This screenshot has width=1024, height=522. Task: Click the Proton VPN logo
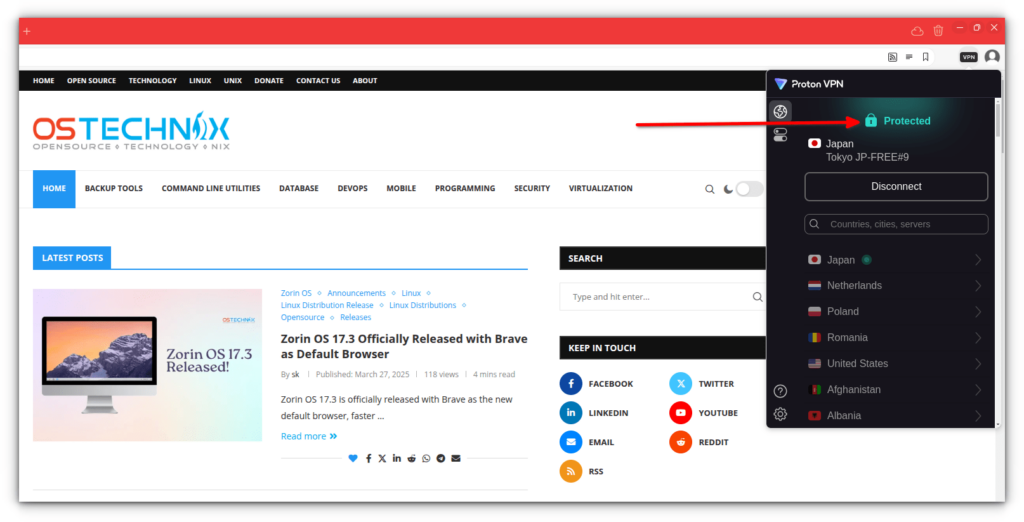(808, 84)
